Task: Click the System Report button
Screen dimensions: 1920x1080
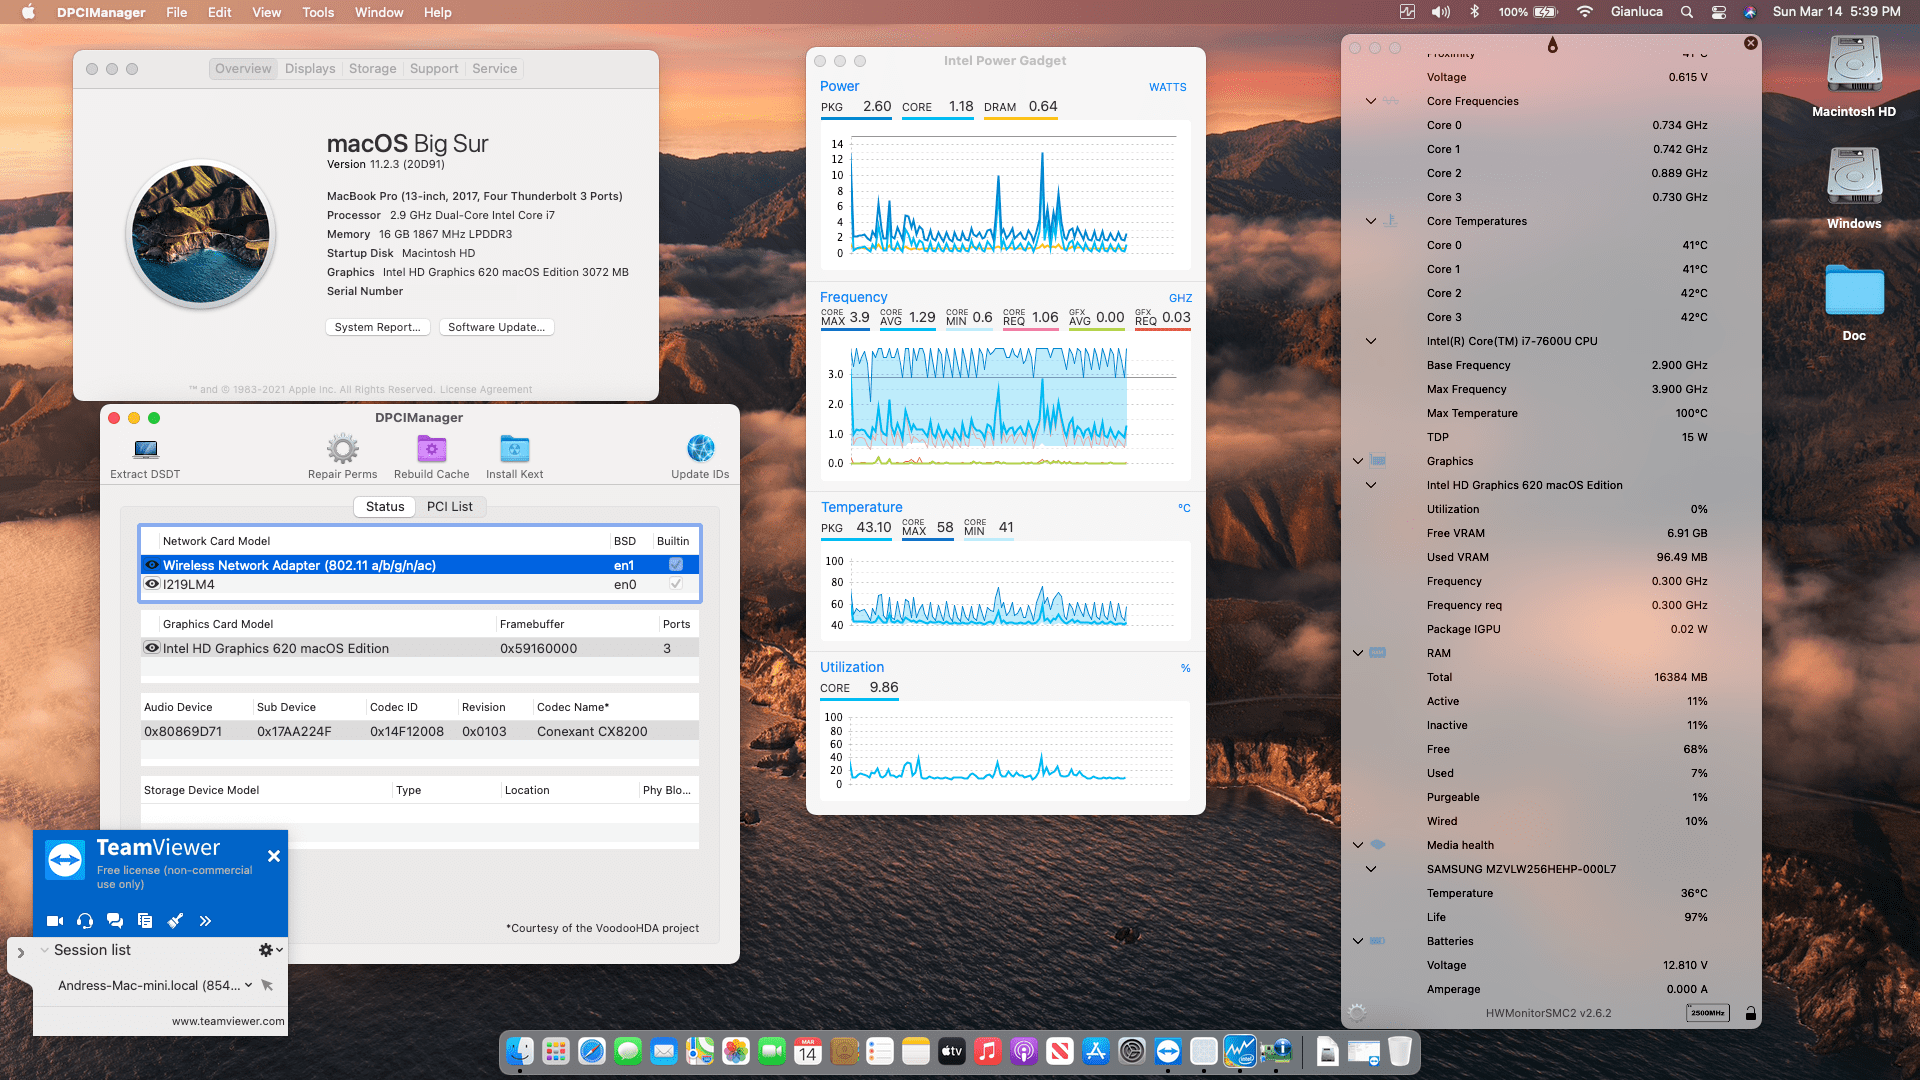Action: pyautogui.click(x=378, y=327)
